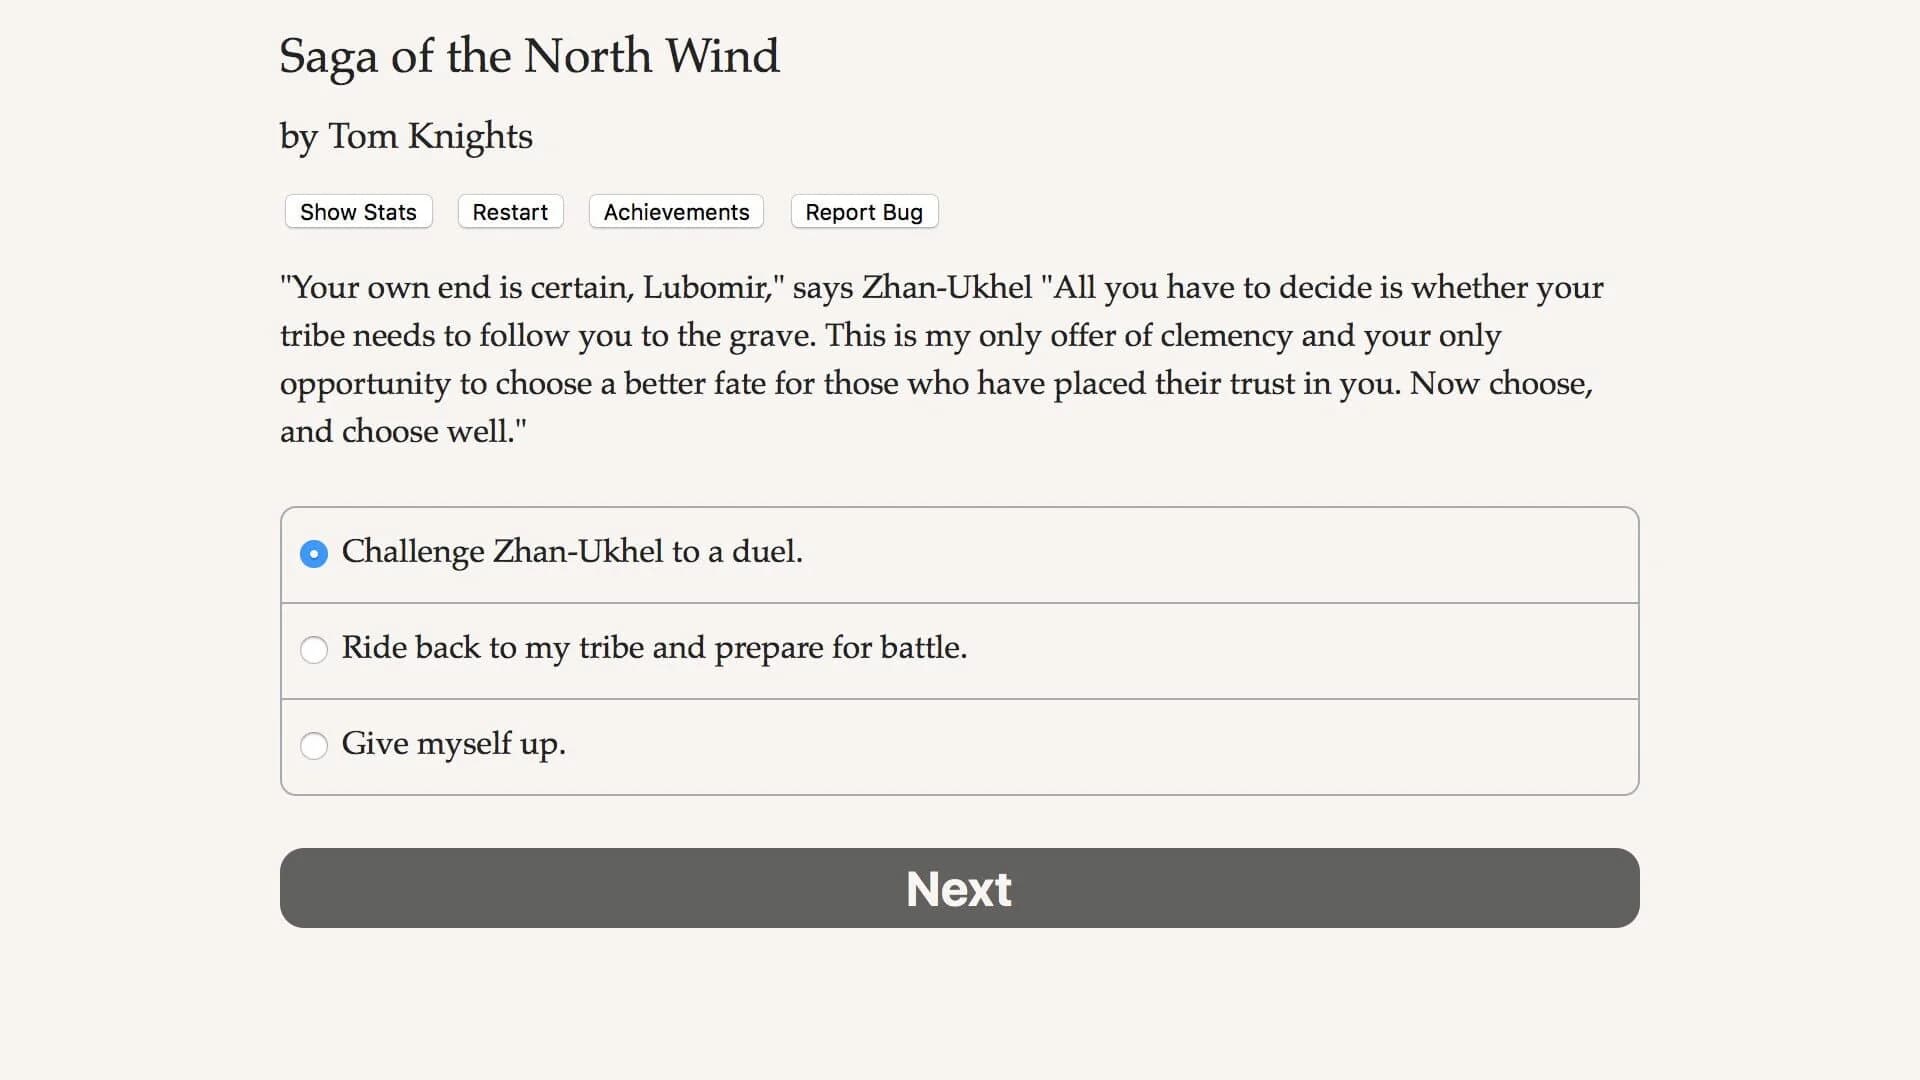Click the radio button for preparing for battle

point(314,650)
